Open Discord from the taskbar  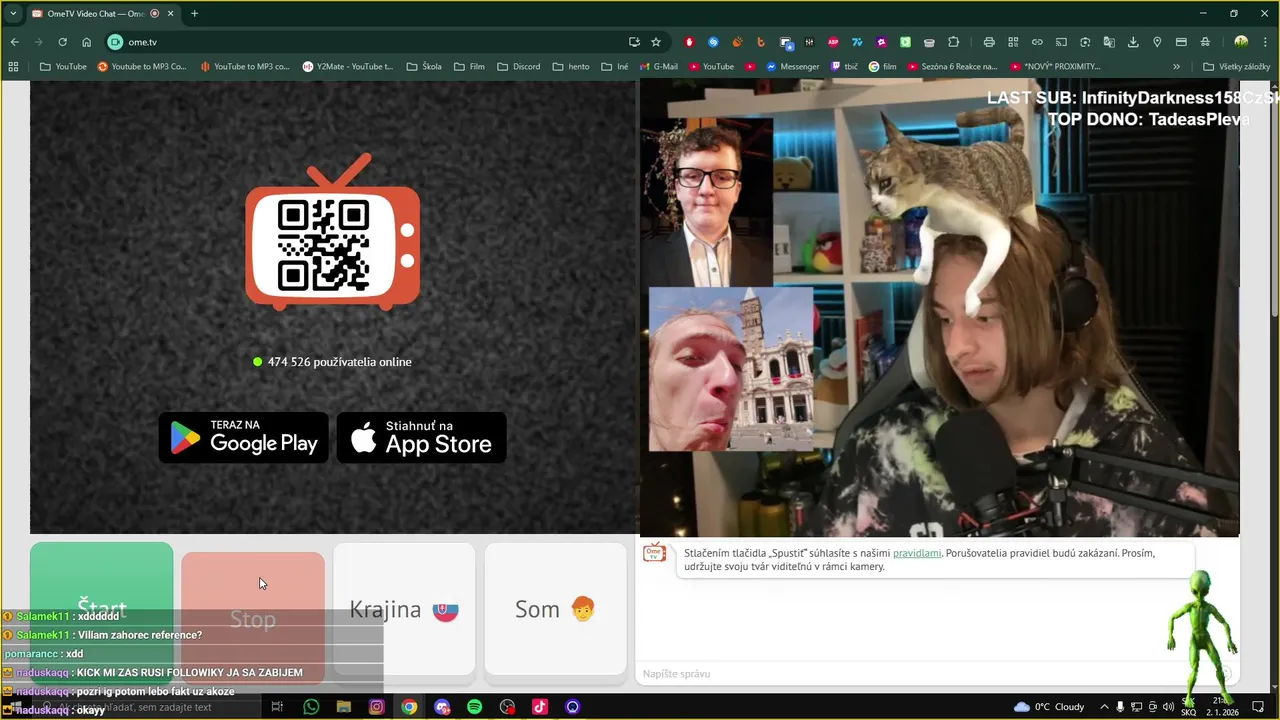(442, 707)
